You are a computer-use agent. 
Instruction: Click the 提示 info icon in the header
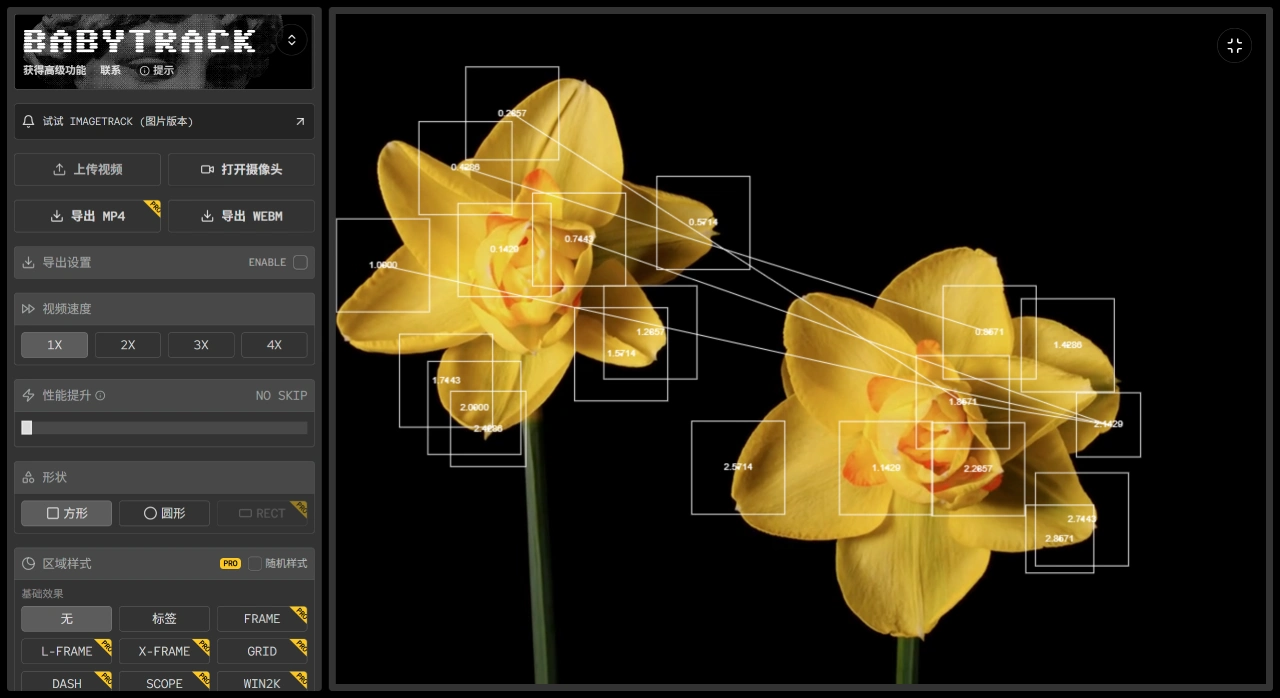click(x=145, y=71)
